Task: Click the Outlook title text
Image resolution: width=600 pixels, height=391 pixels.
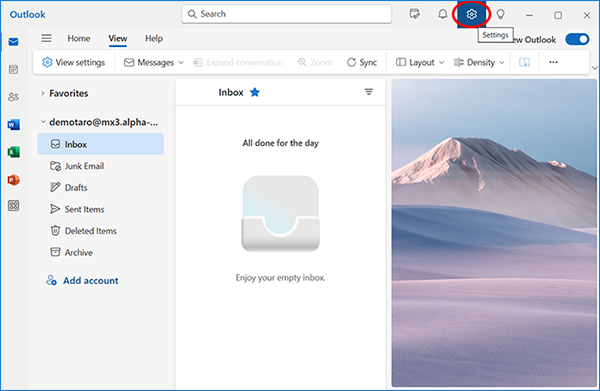Action: coord(28,15)
